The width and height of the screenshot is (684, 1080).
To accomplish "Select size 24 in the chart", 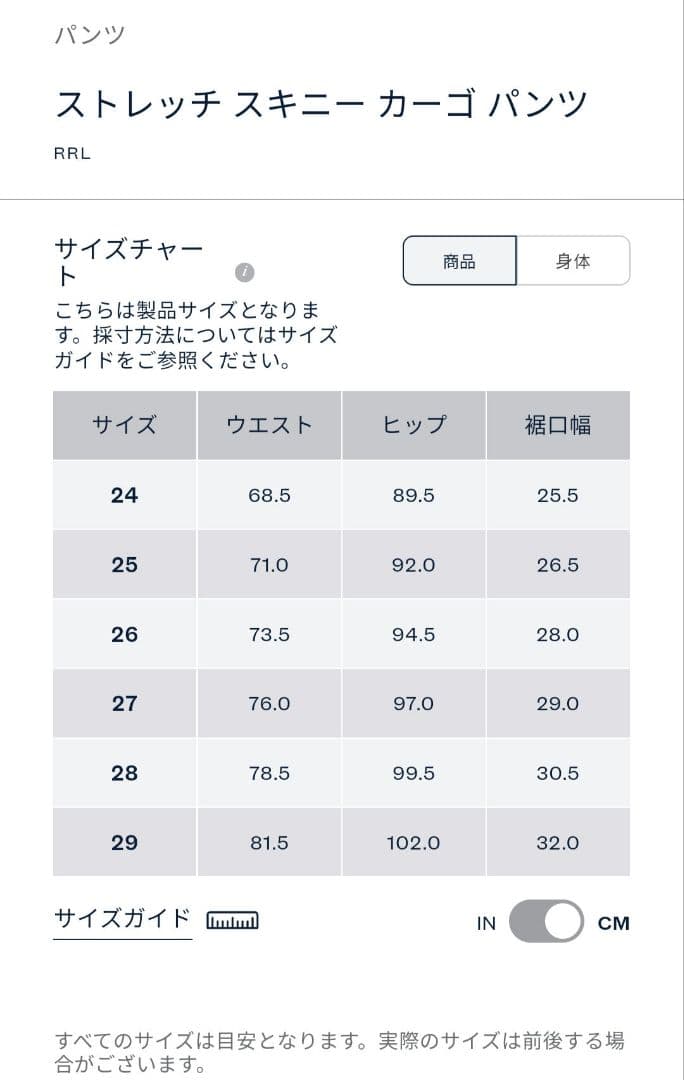I will tap(124, 495).
